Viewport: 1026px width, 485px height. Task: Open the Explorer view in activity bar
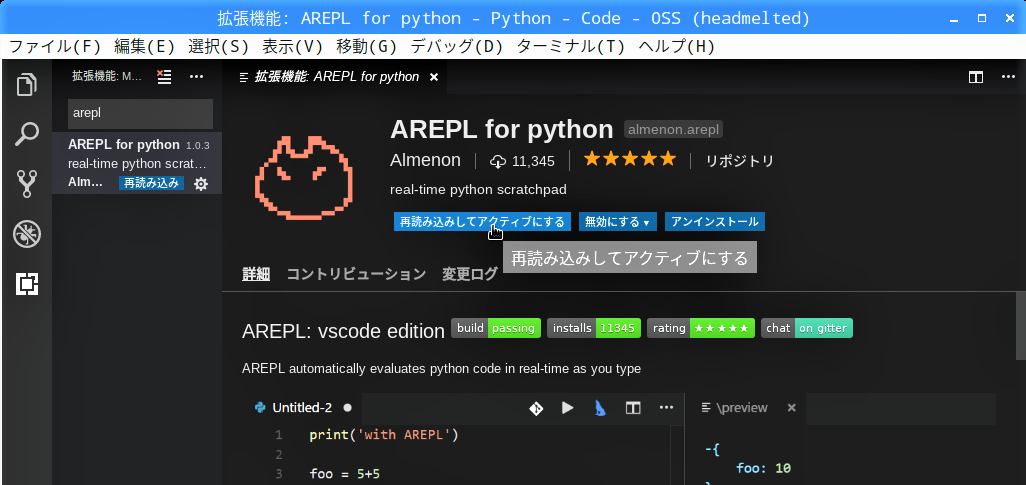pyautogui.click(x=27, y=84)
